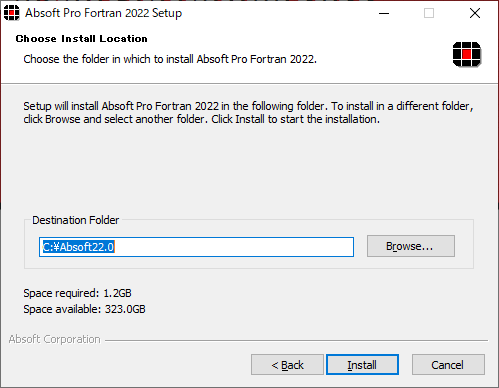This screenshot has height=388, width=499.
Task: Click the highlighted C:¥Absoft22.0 path text
Action: (x=79, y=247)
